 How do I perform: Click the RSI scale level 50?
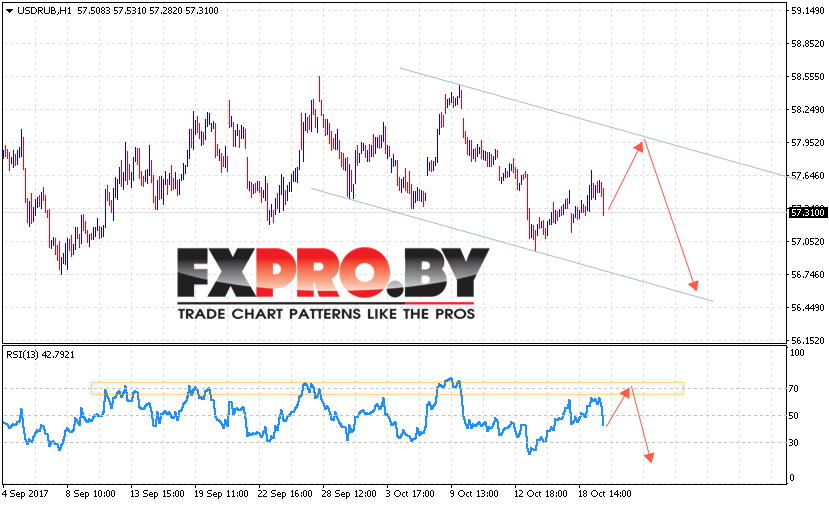793,416
